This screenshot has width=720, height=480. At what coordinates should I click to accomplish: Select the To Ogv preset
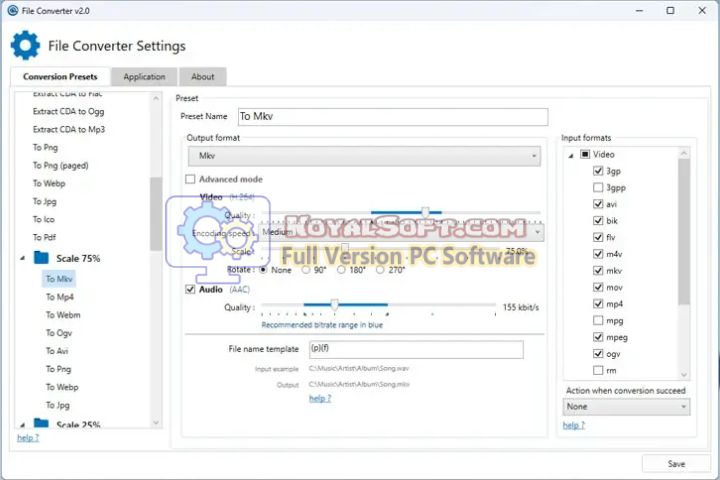(x=59, y=333)
